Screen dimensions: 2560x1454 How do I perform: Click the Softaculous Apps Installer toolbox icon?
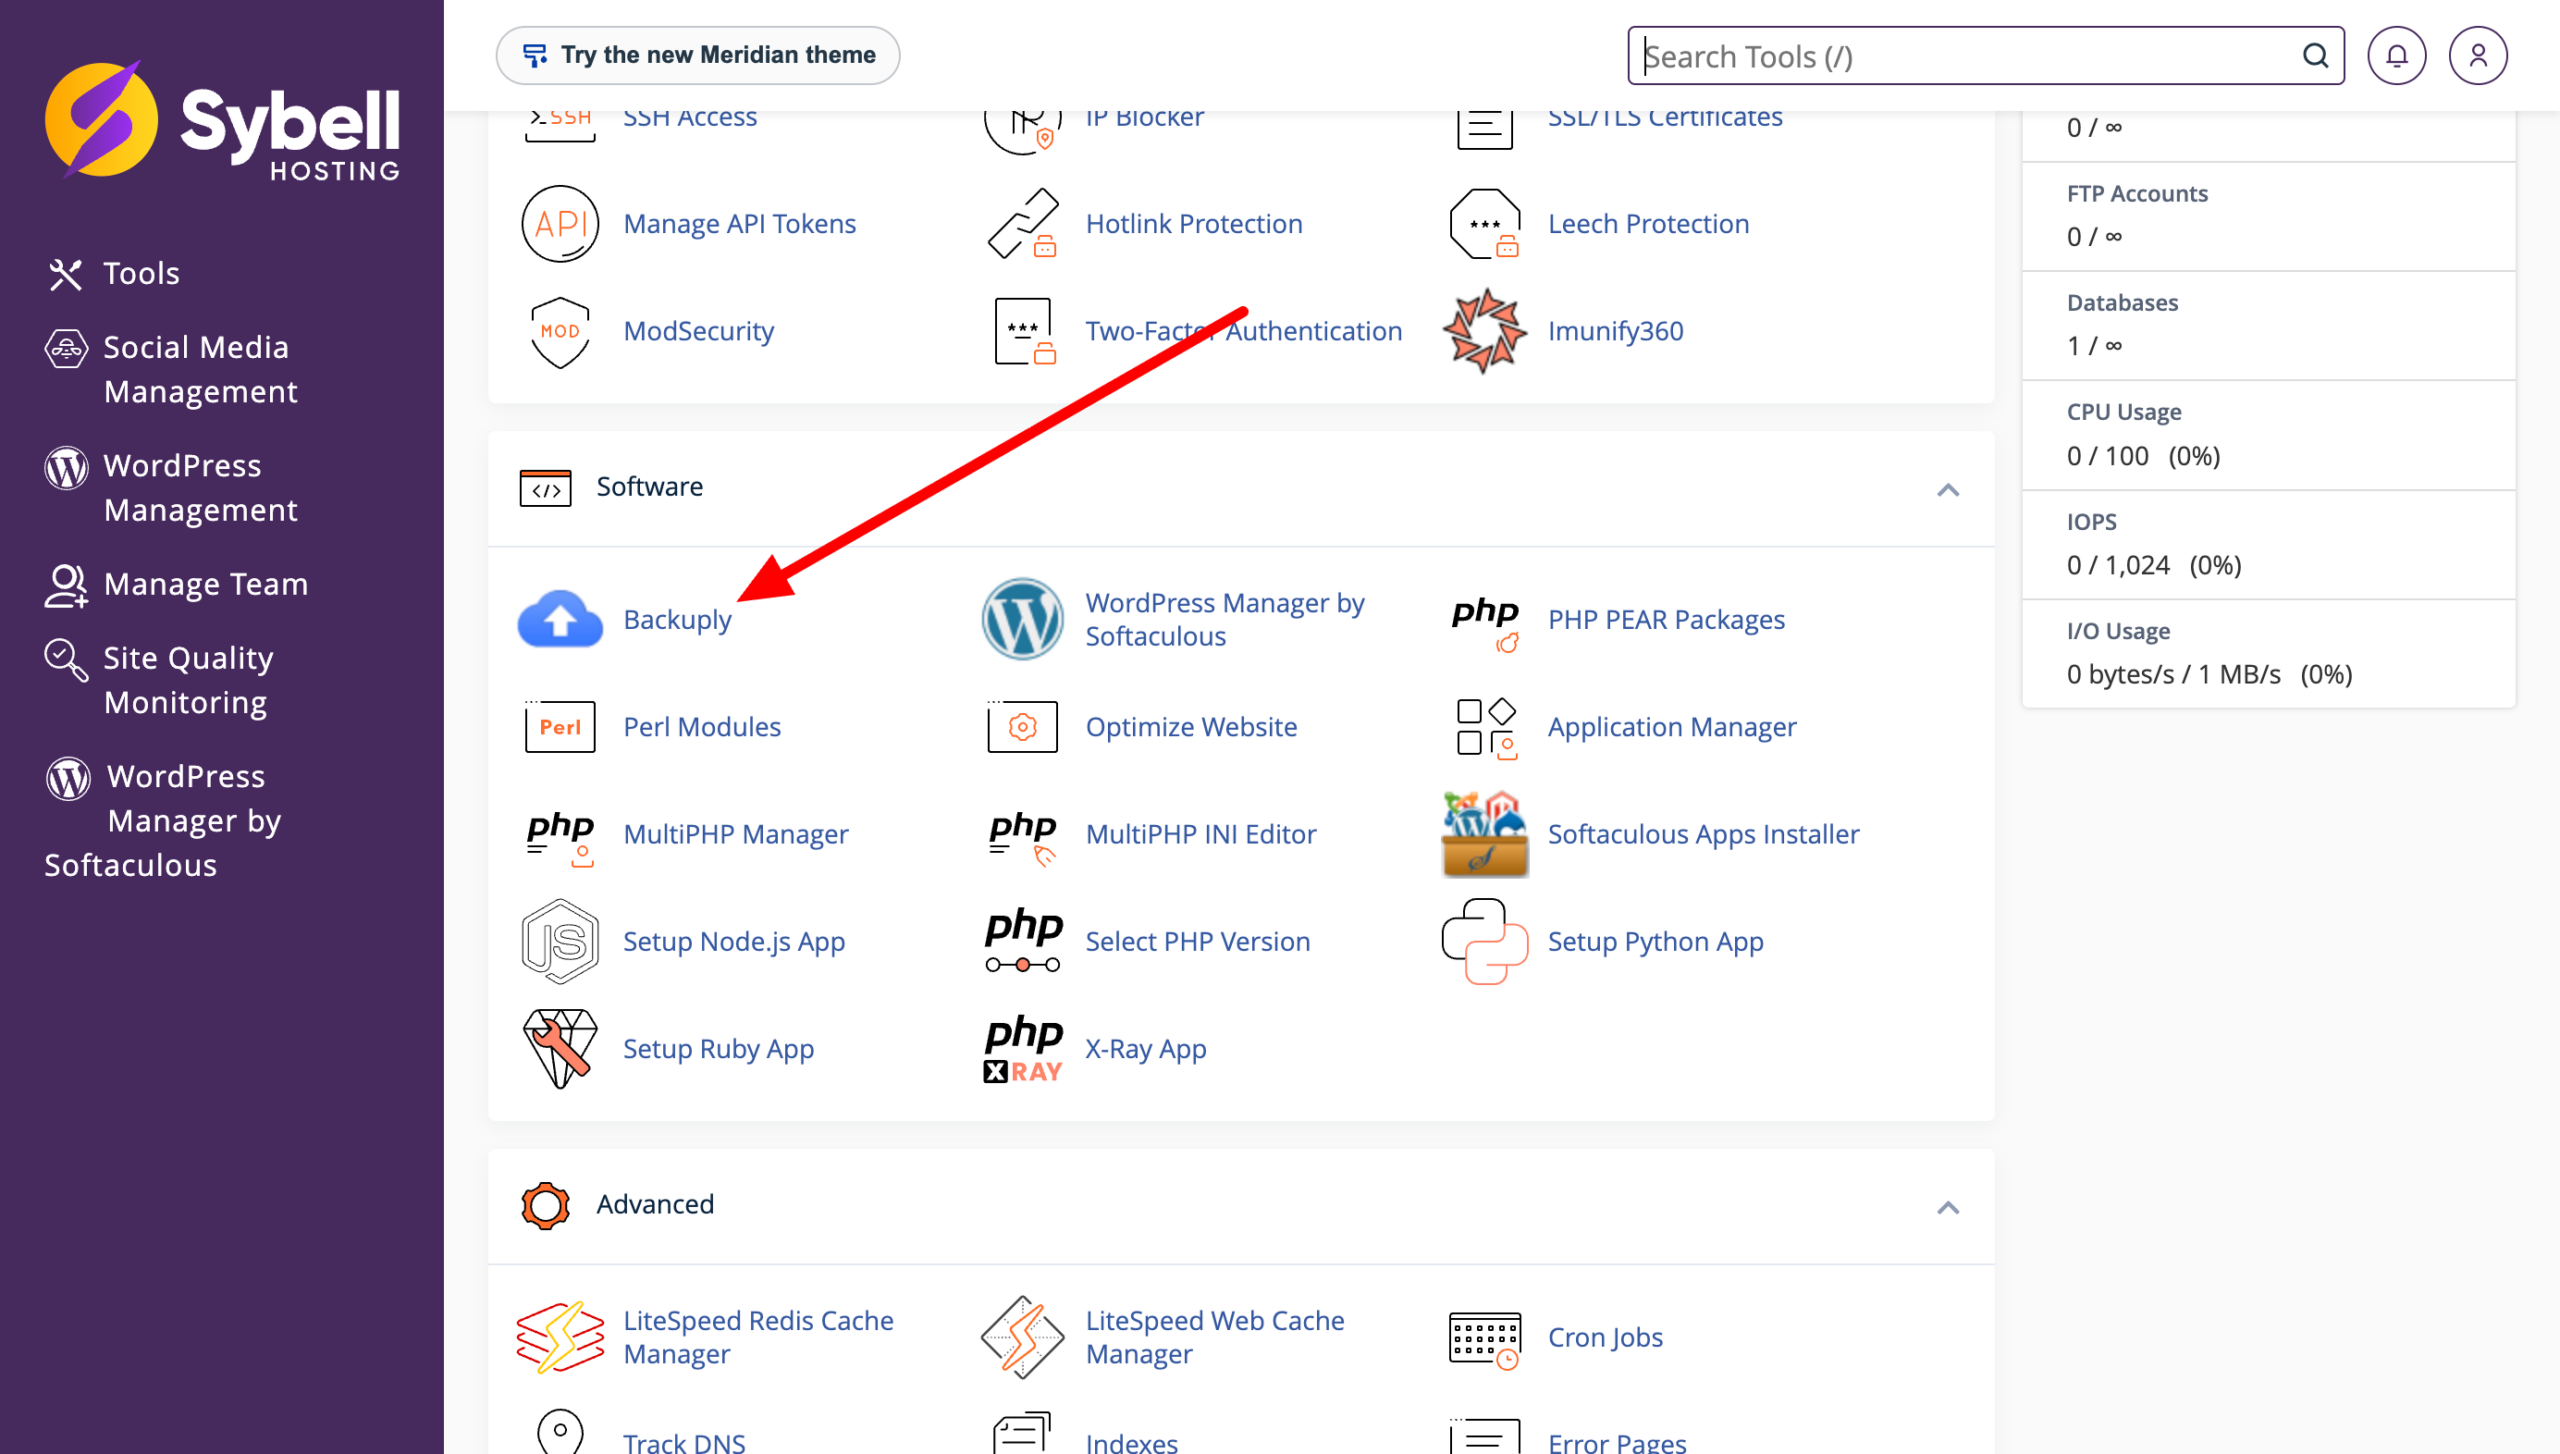click(1485, 835)
